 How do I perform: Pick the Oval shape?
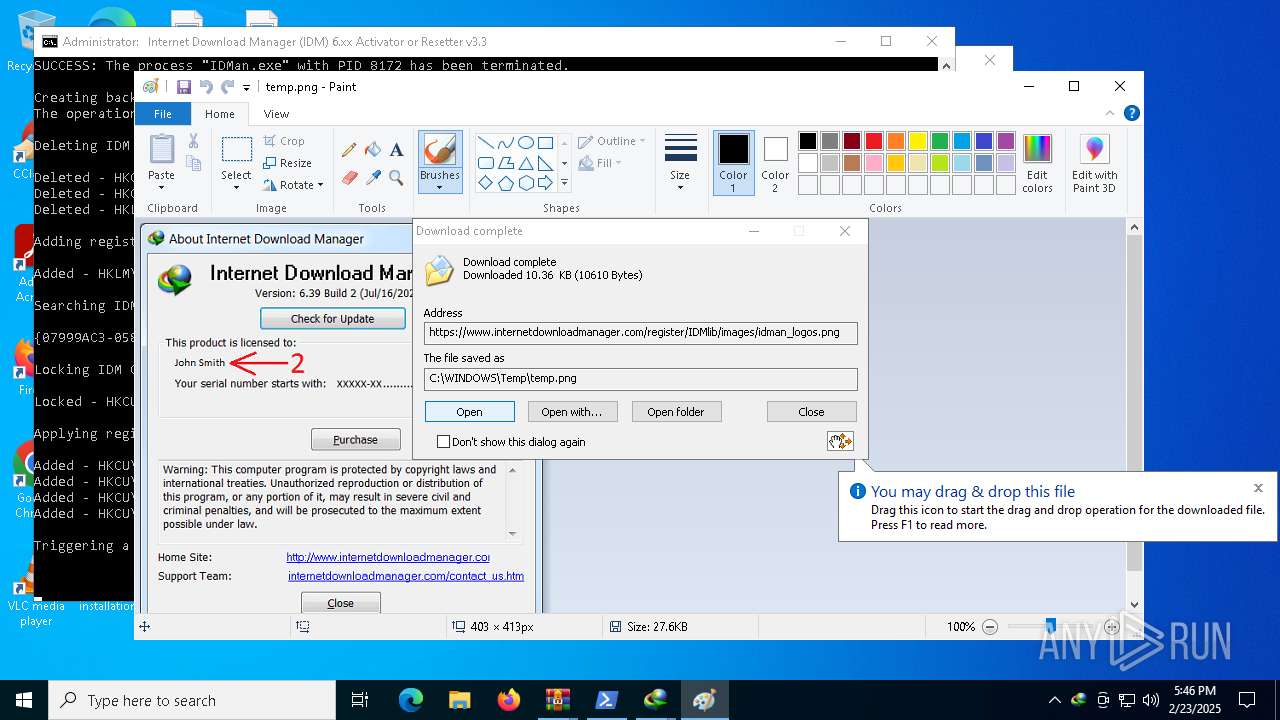coord(525,143)
